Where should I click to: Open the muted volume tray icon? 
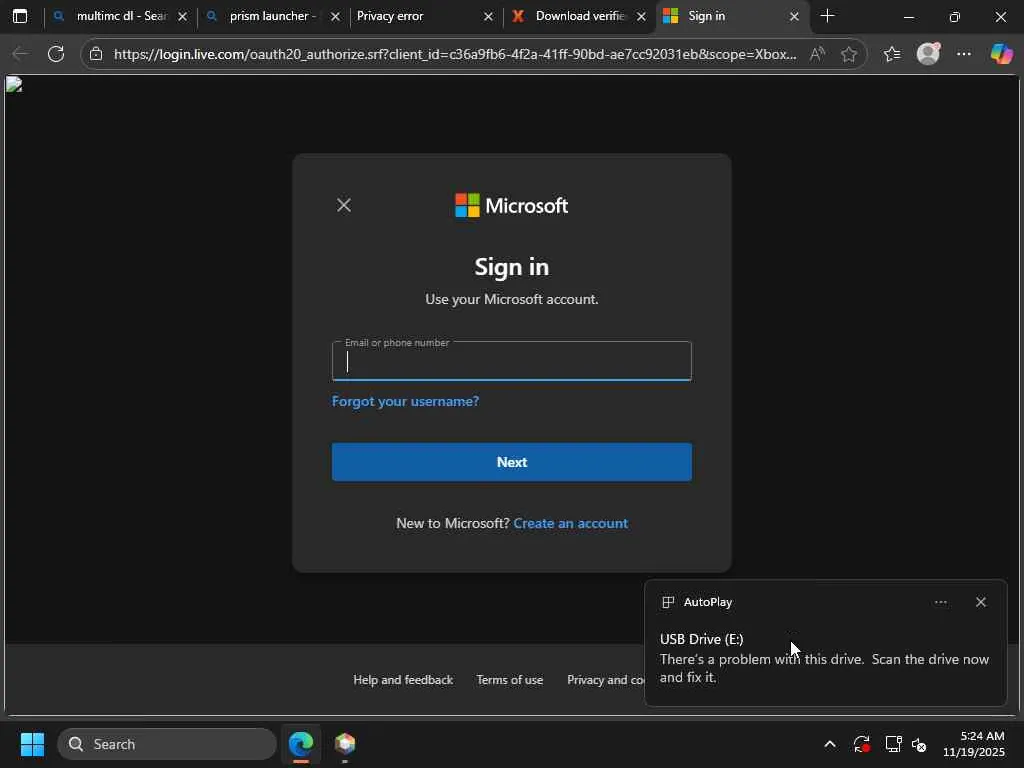tap(920, 744)
